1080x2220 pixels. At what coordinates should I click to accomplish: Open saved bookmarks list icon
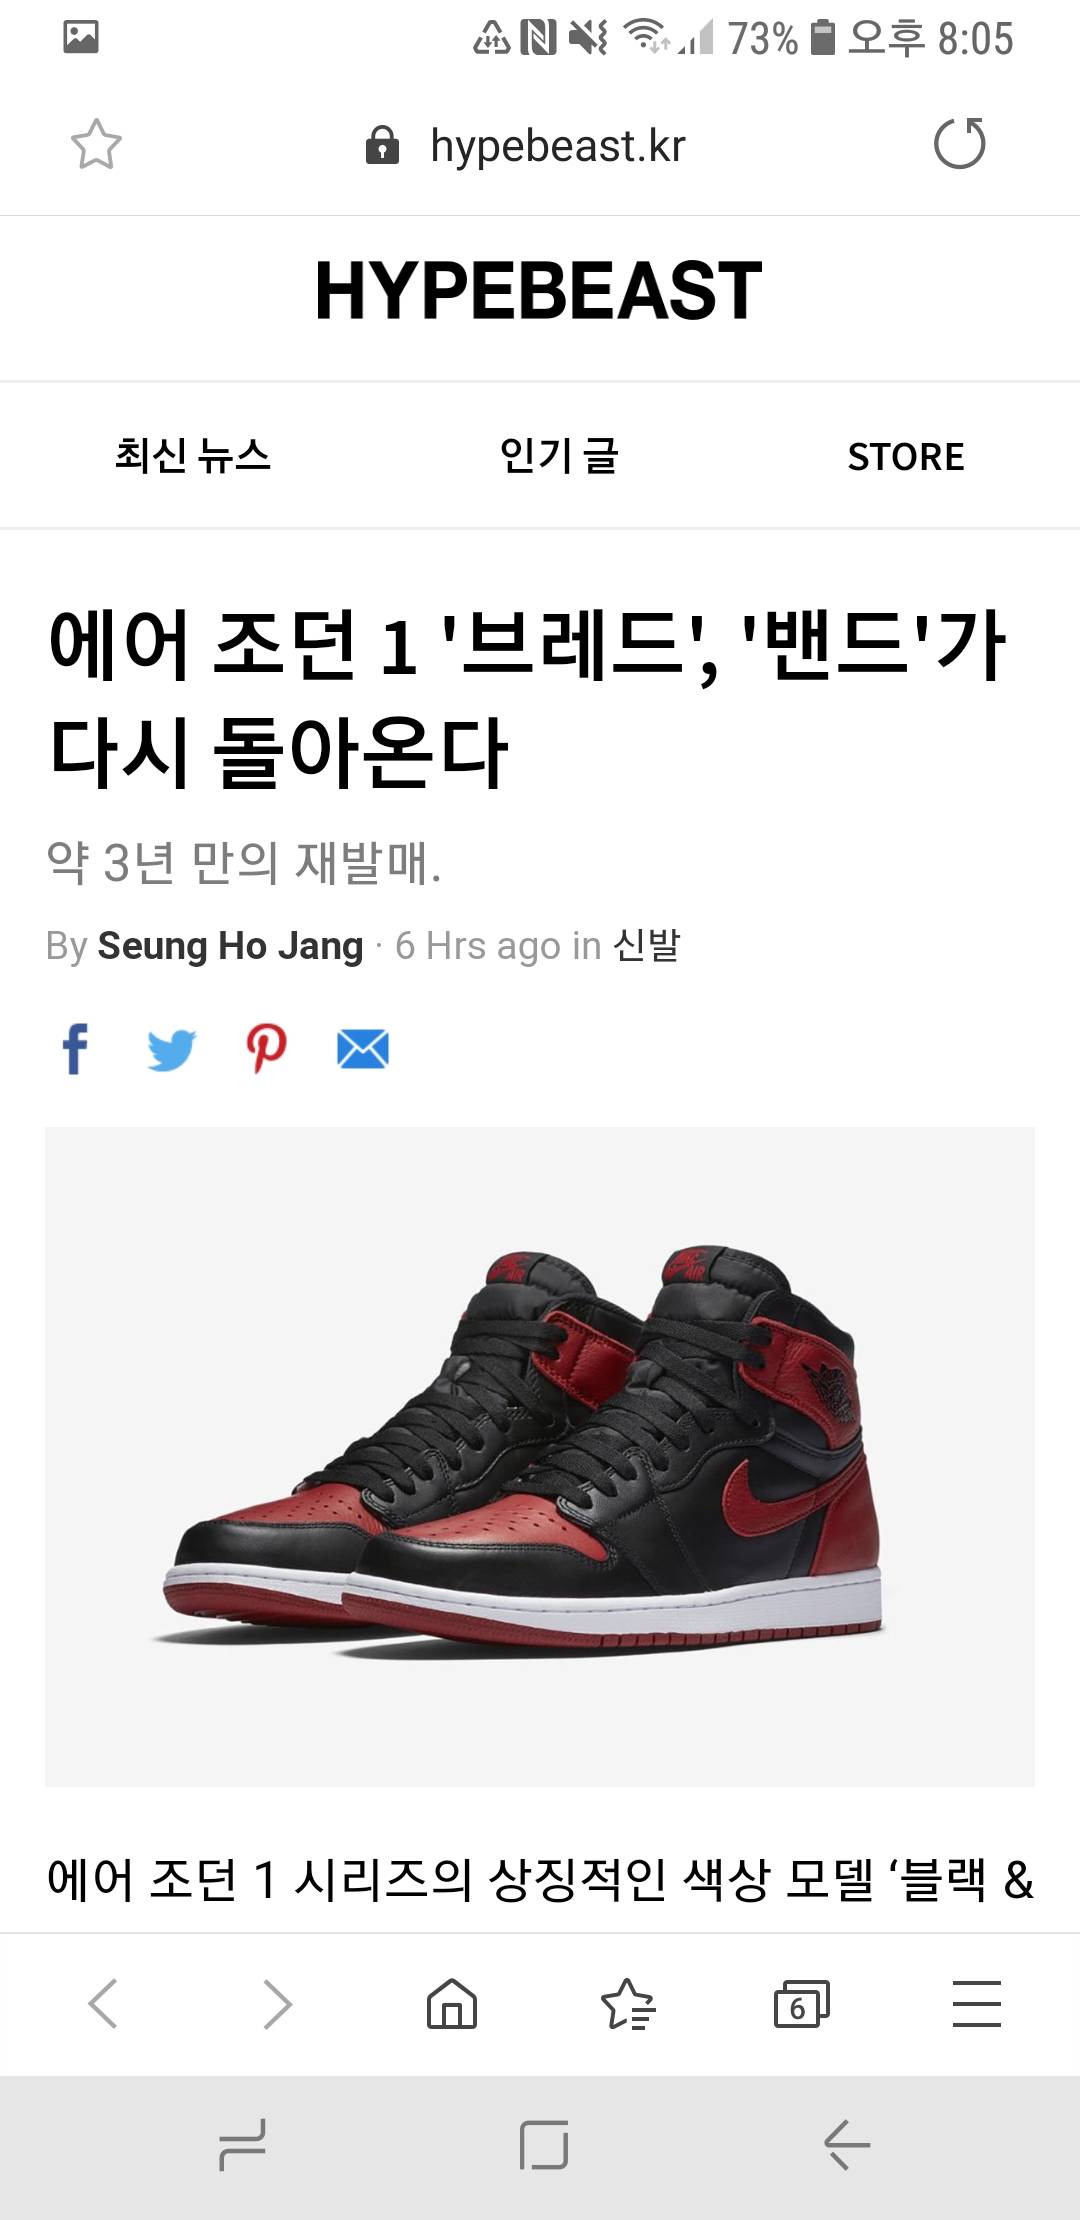pyautogui.click(x=627, y=2003)
